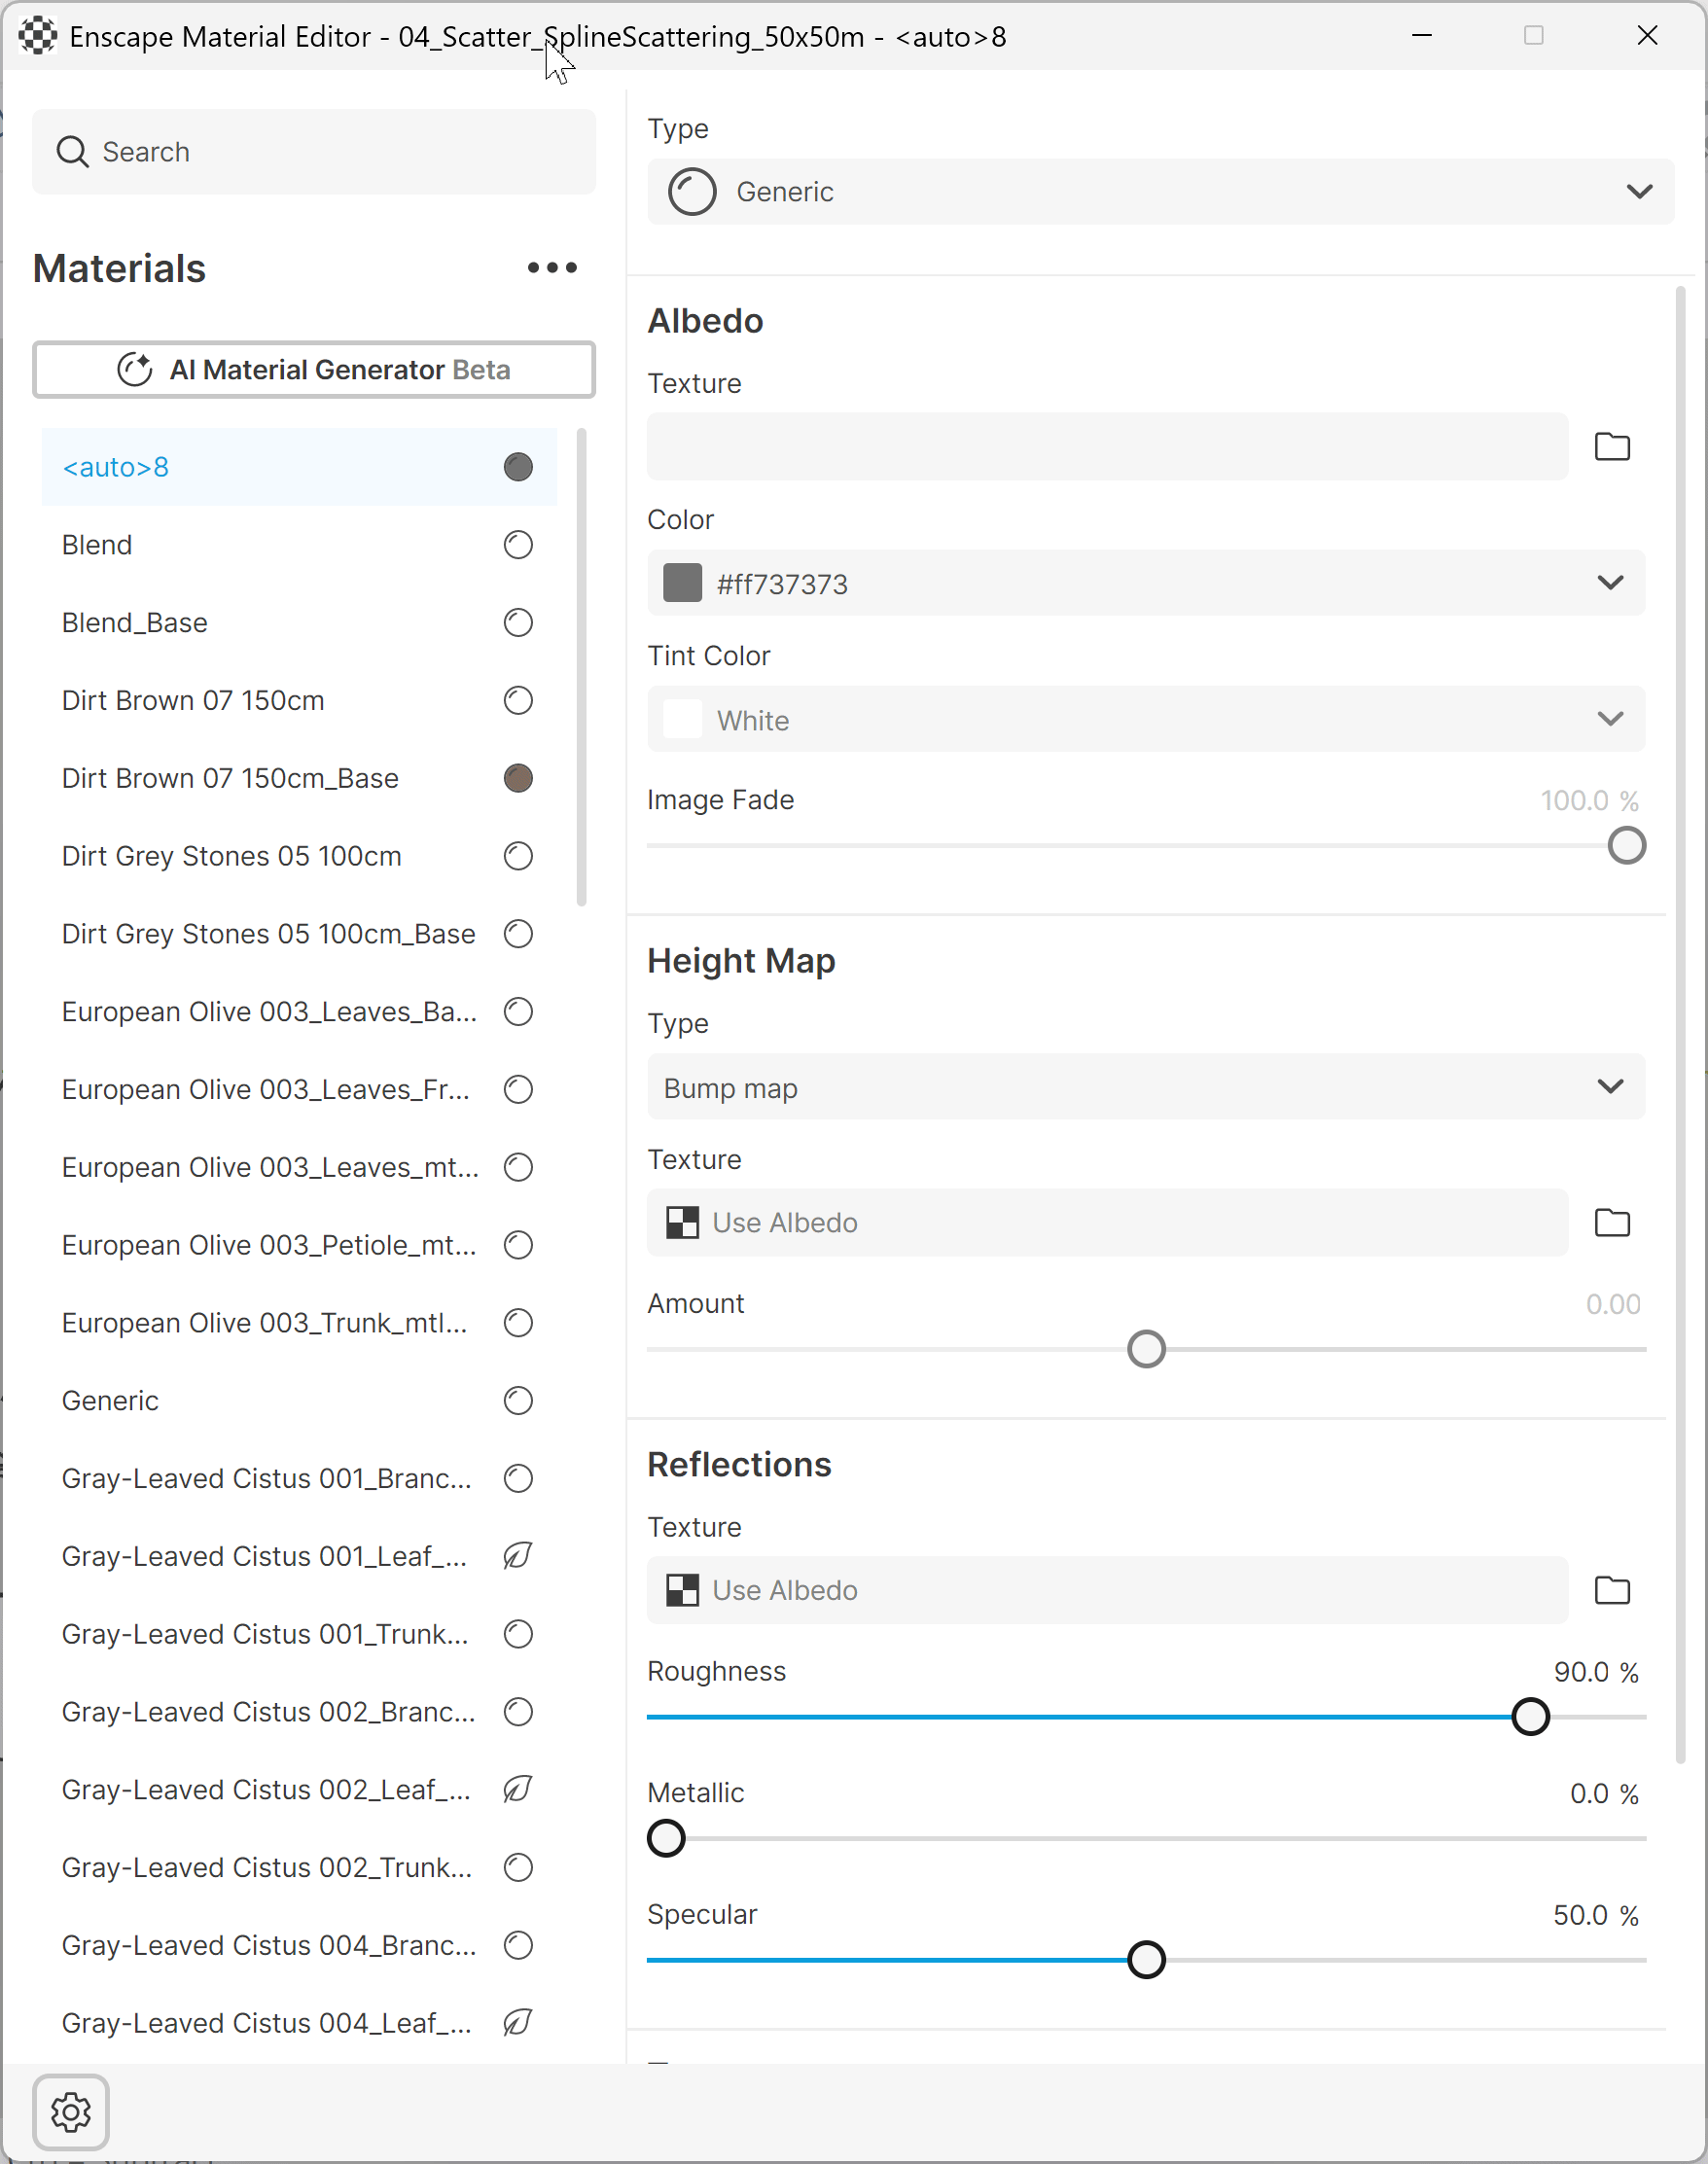
Task: Click the Height Map Use Albedo texture field
Action: coord(1107,1222)
